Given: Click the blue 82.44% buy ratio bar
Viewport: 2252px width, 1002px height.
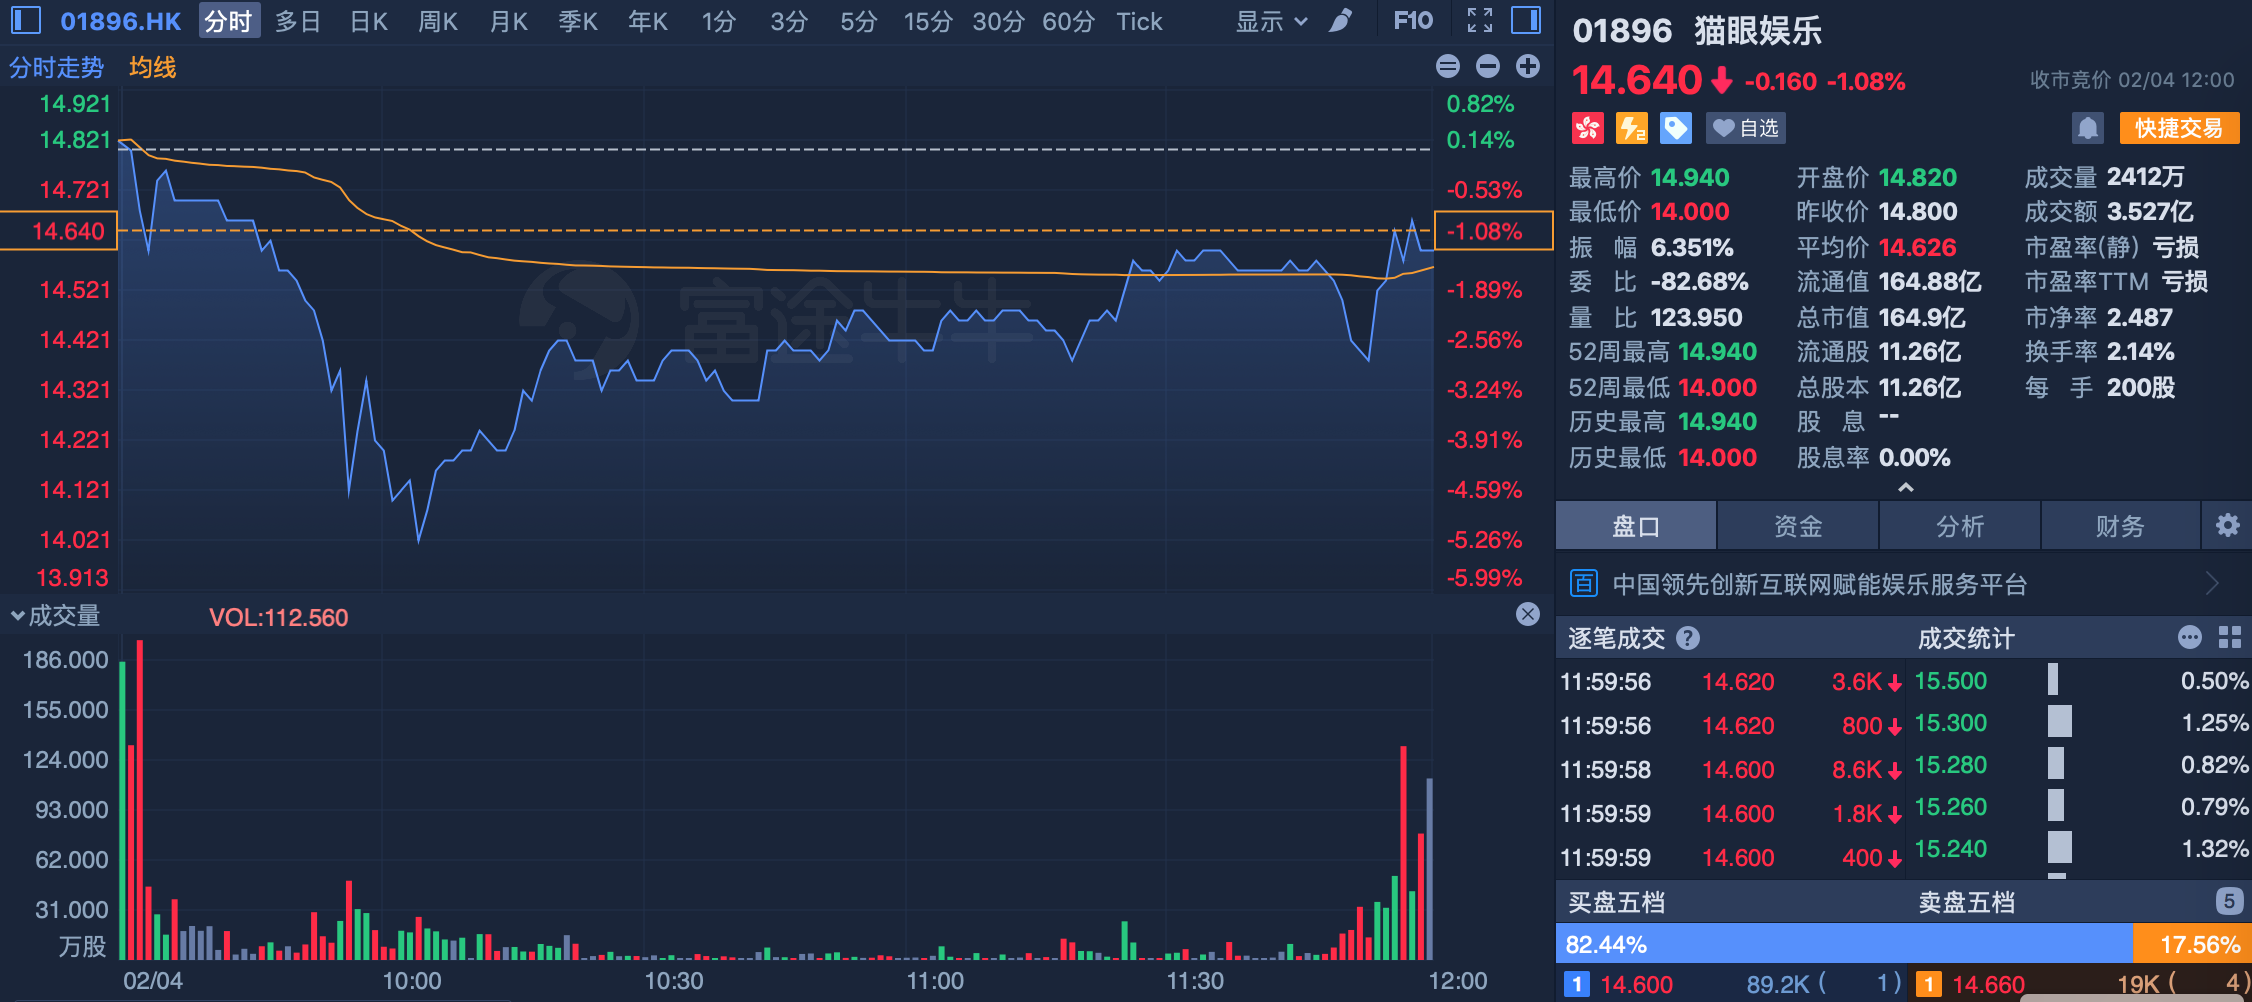Looking at the screenshot, I should click(x=1843, y=944).
